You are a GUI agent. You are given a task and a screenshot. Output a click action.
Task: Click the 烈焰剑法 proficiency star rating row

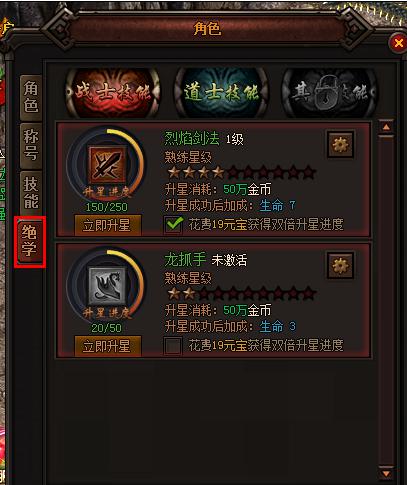pos(241,172)
